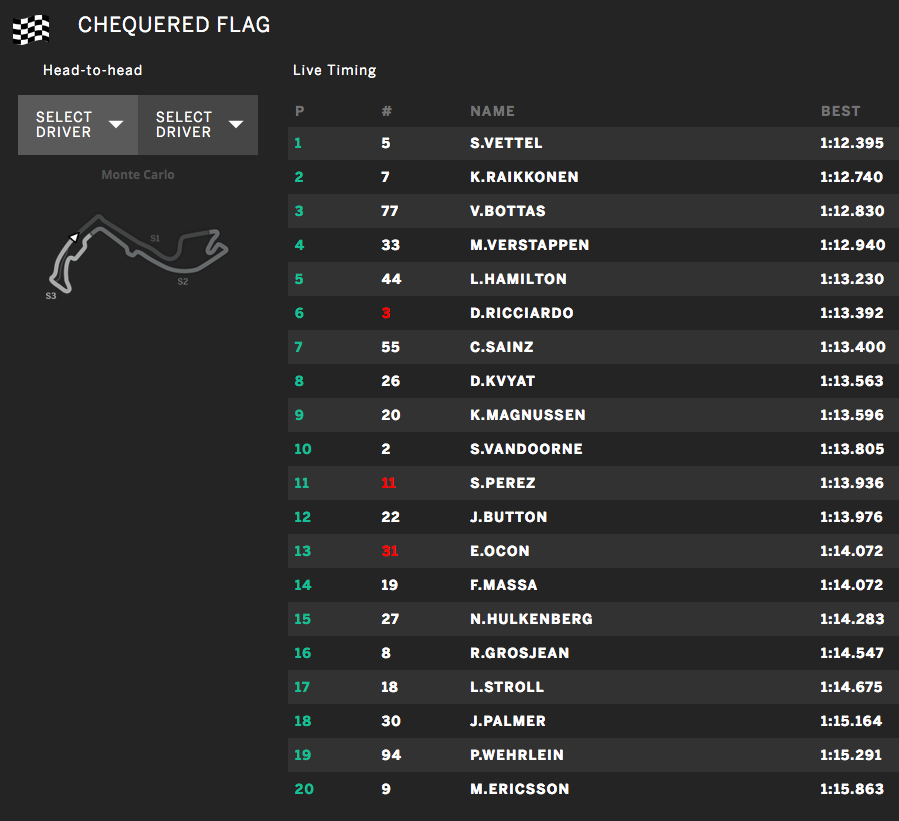Click the P position column header
The height and width of the screenshot is (821, 899).
[x=299, y=111]
